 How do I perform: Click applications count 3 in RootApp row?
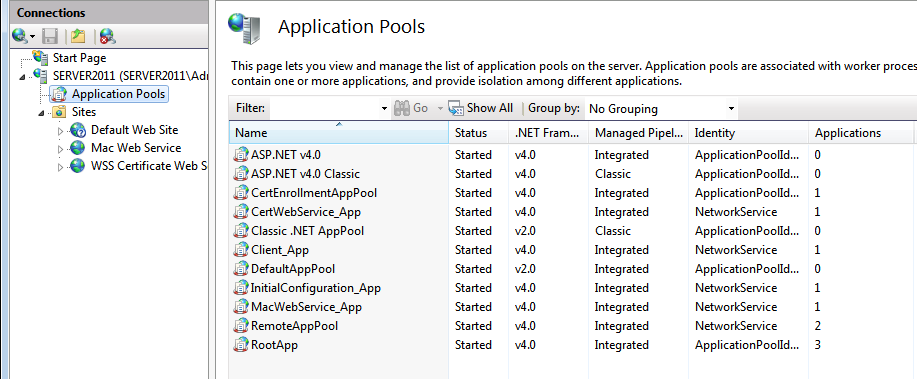pyautogui.click(x=818, y=345)
